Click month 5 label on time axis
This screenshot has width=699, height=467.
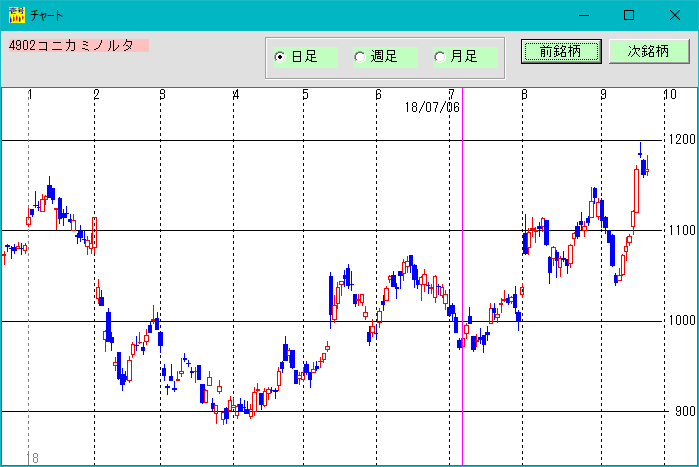pyautogui.click(x=305, y=94)
